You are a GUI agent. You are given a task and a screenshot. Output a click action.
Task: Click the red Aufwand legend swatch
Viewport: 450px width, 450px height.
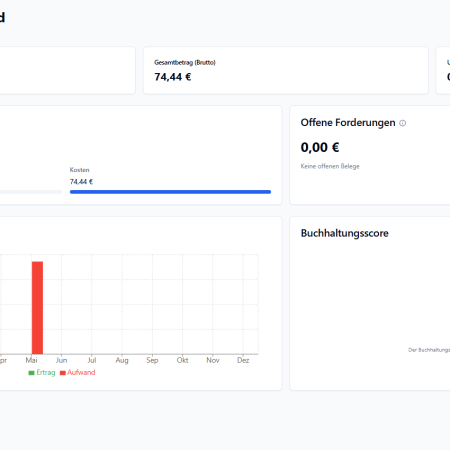63,373
